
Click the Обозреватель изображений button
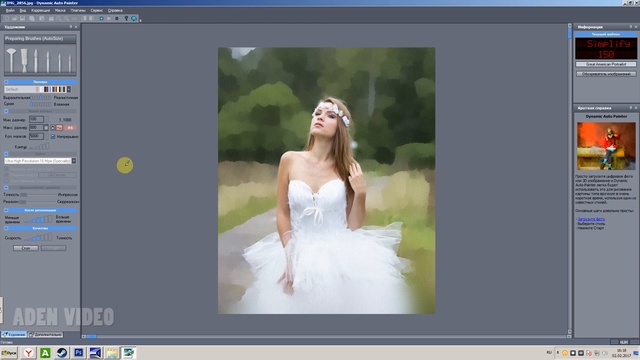pyautogui.click(x=606, y=74)
